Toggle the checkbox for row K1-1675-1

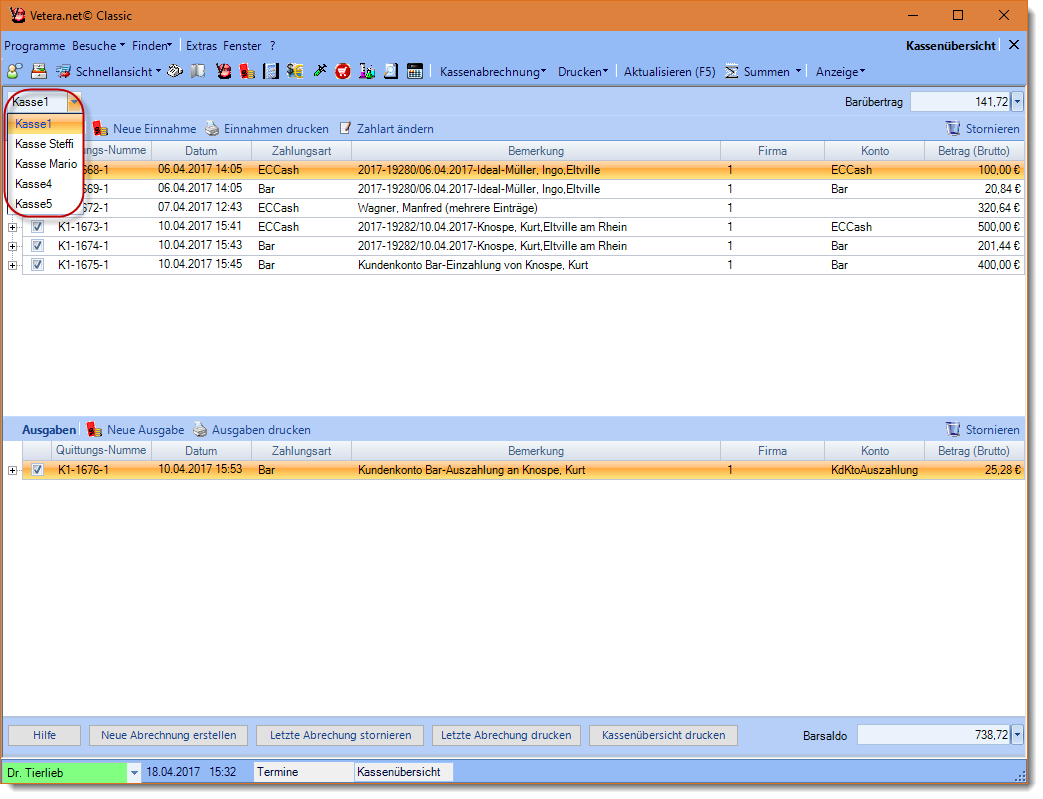(x=38, y=265)
